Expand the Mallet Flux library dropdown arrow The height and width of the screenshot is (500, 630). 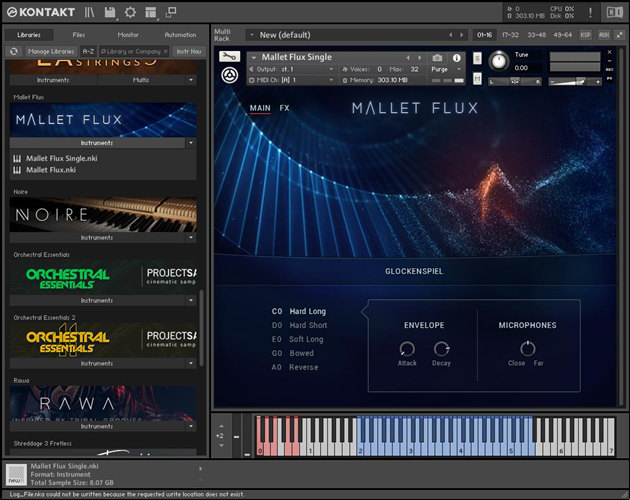coord(191,143)
